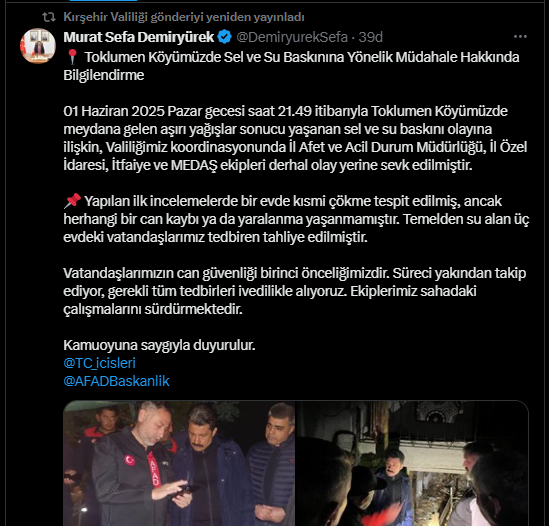
Task: Open the right nighttime flood photo
Action: 412,463
